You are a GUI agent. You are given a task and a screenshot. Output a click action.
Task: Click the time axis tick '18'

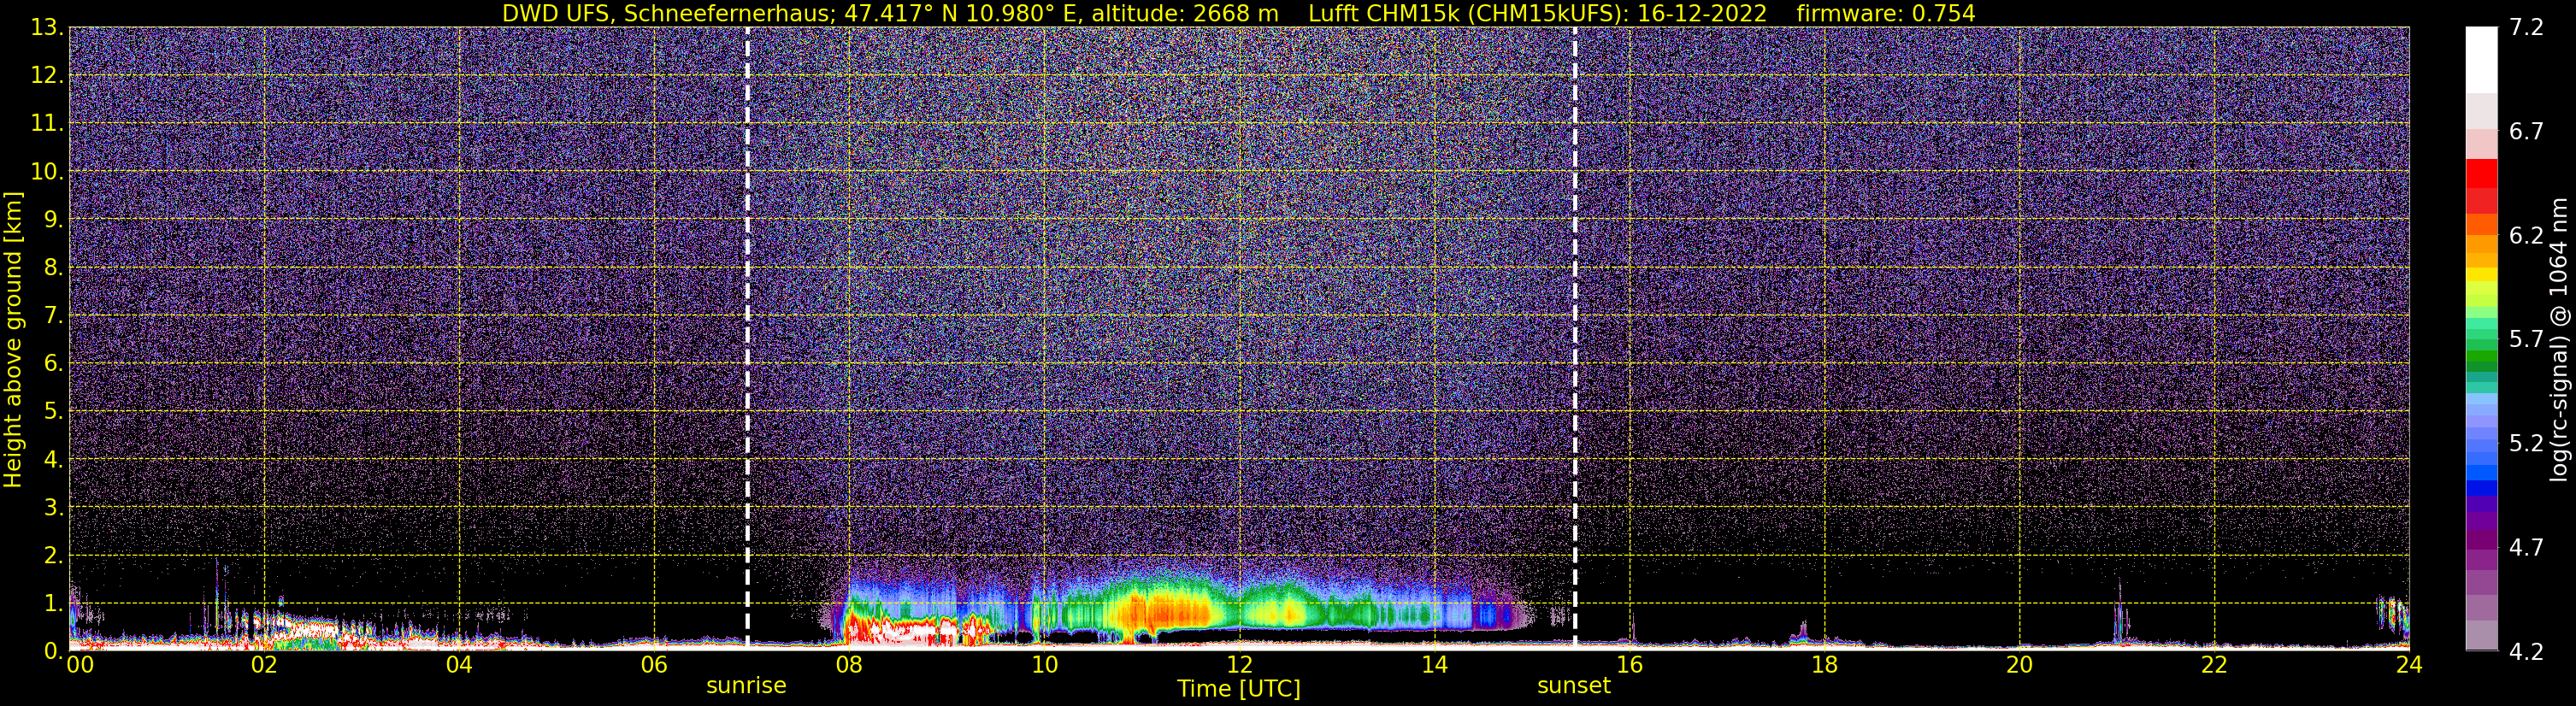coord(1824,665)
